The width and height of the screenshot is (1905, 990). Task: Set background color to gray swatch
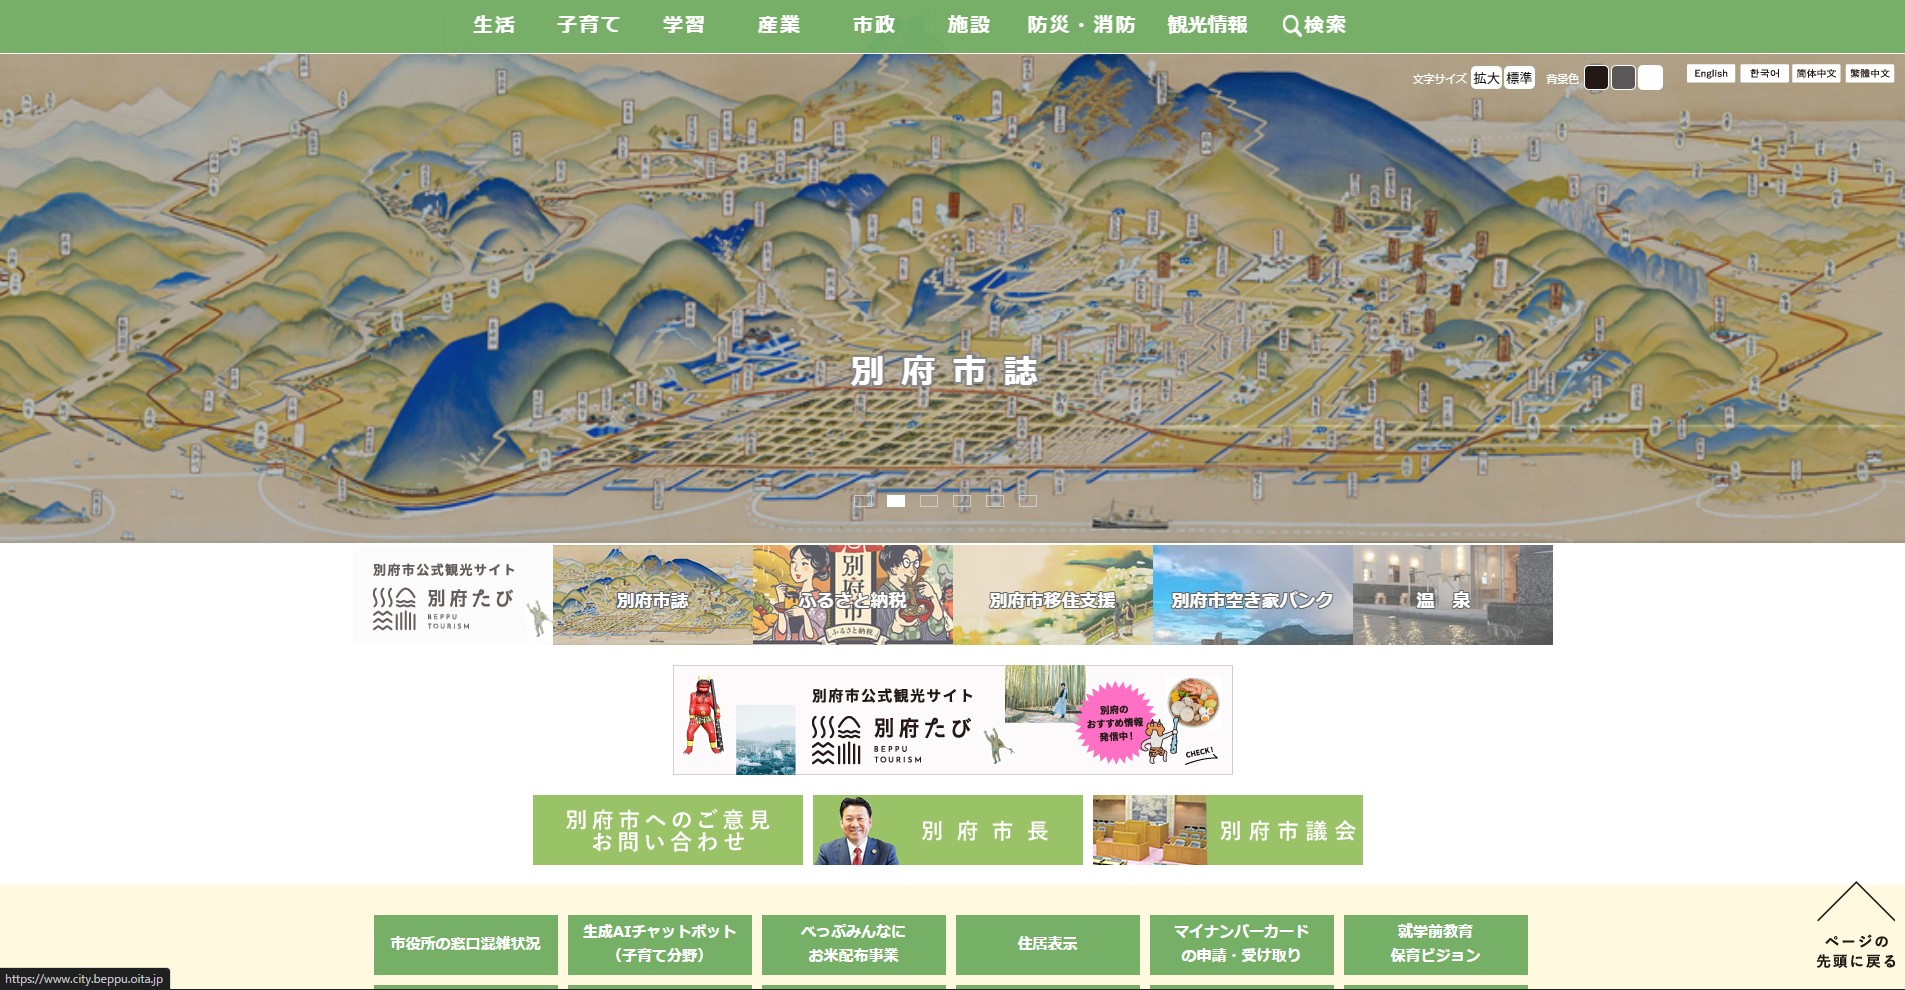tap(1623, 78)
